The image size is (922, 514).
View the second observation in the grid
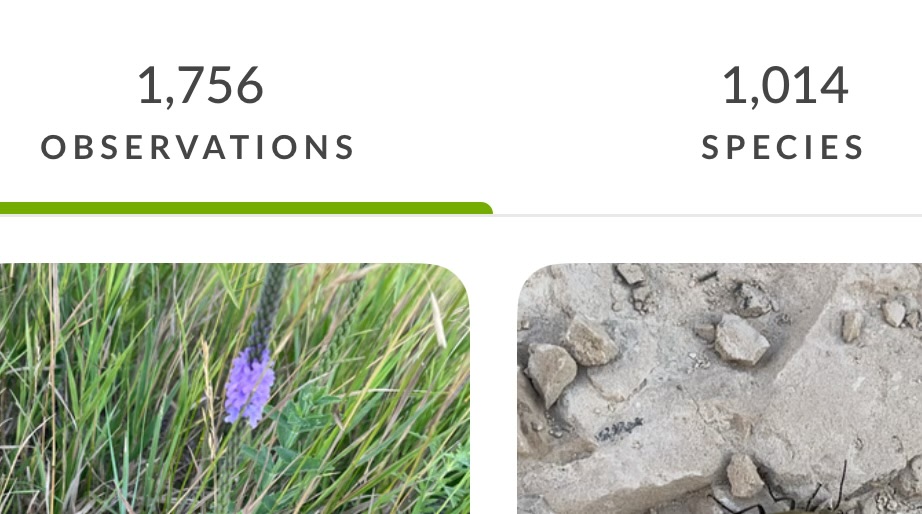click(720, 388)
